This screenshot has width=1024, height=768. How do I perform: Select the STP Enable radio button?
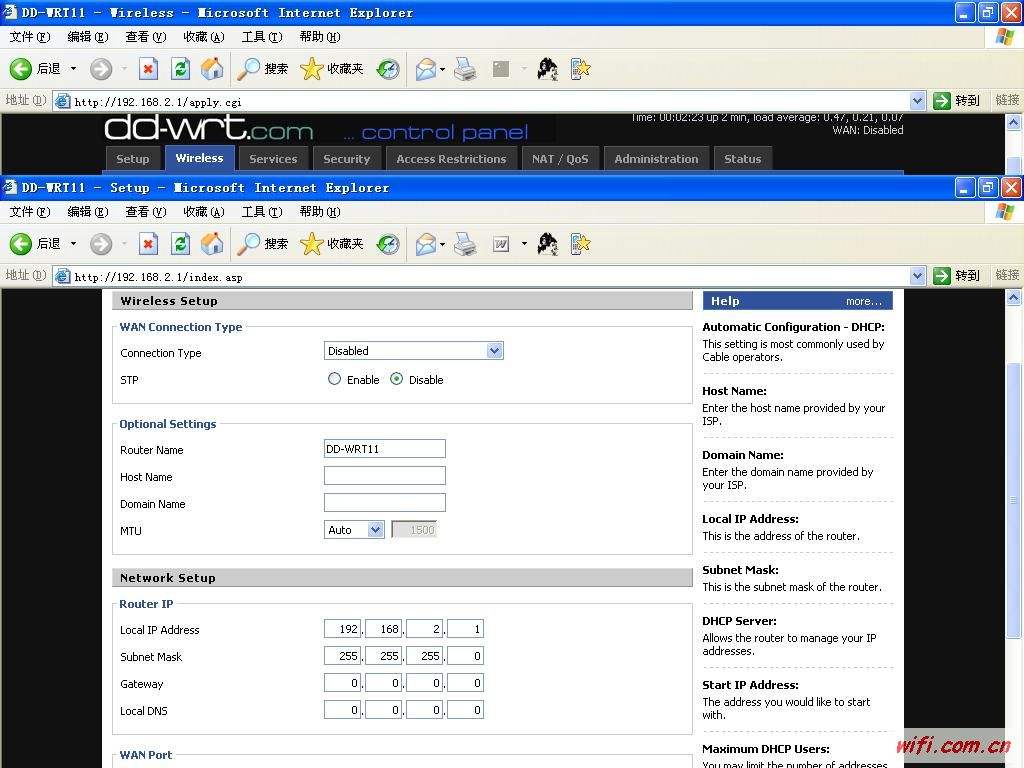(x=334, y=379)
